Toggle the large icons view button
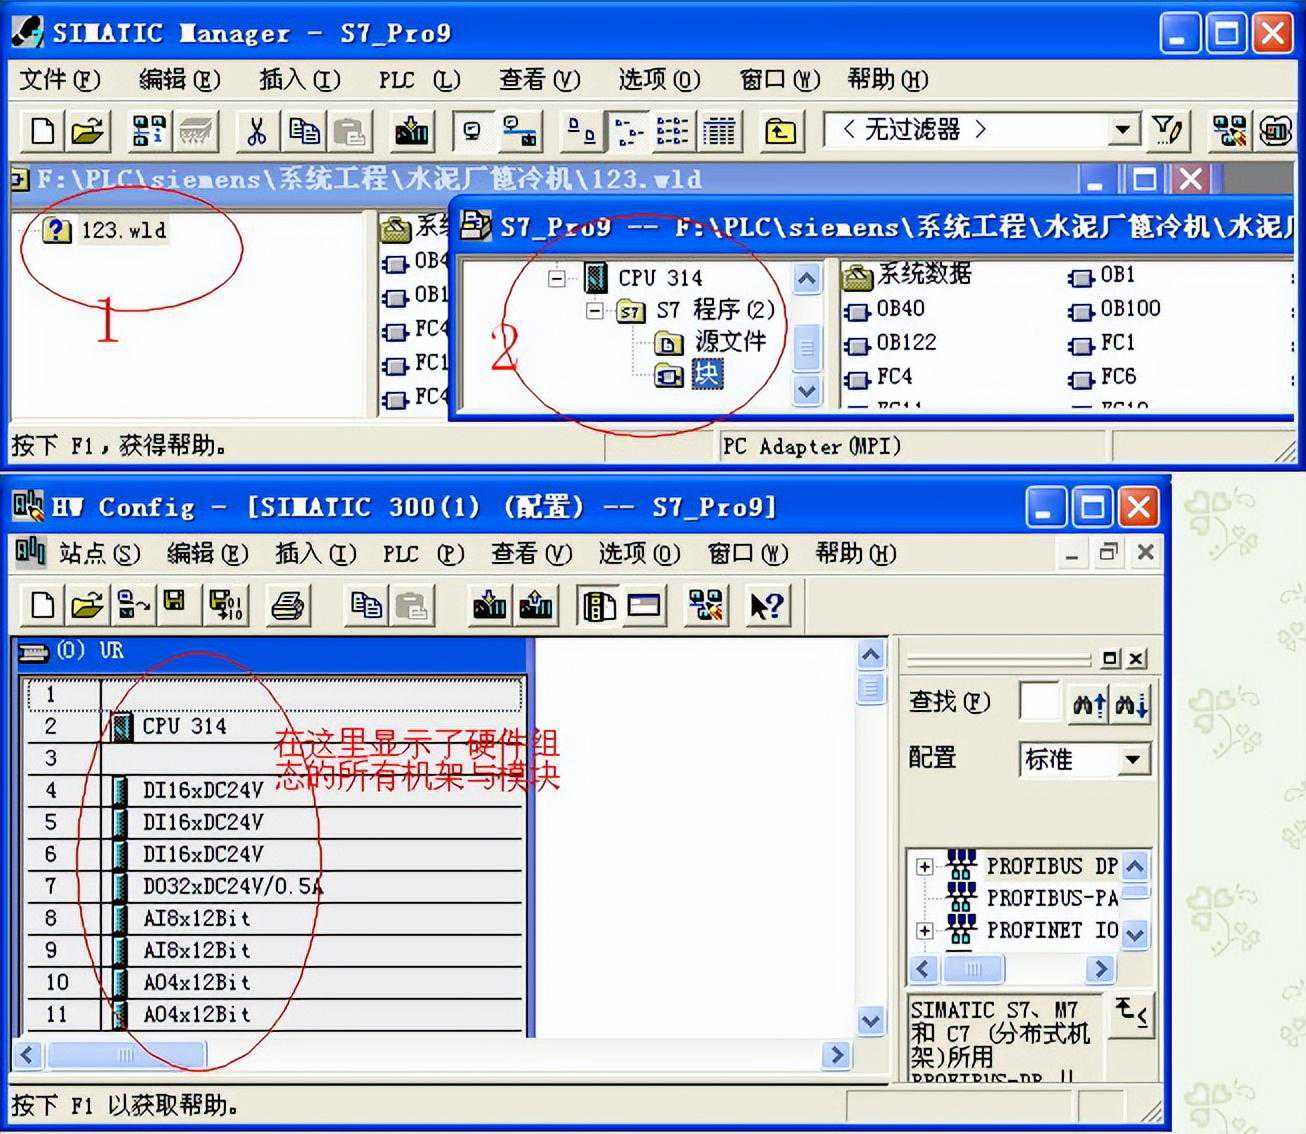The height and width of the screenshot is (1134, 1306). point(581,131)
